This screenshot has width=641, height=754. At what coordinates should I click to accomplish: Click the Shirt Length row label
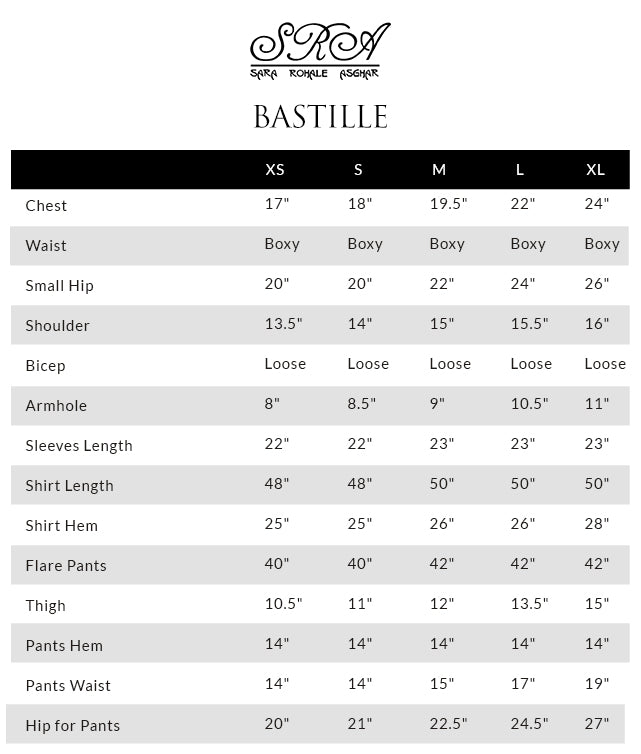[x=69, y=486]
